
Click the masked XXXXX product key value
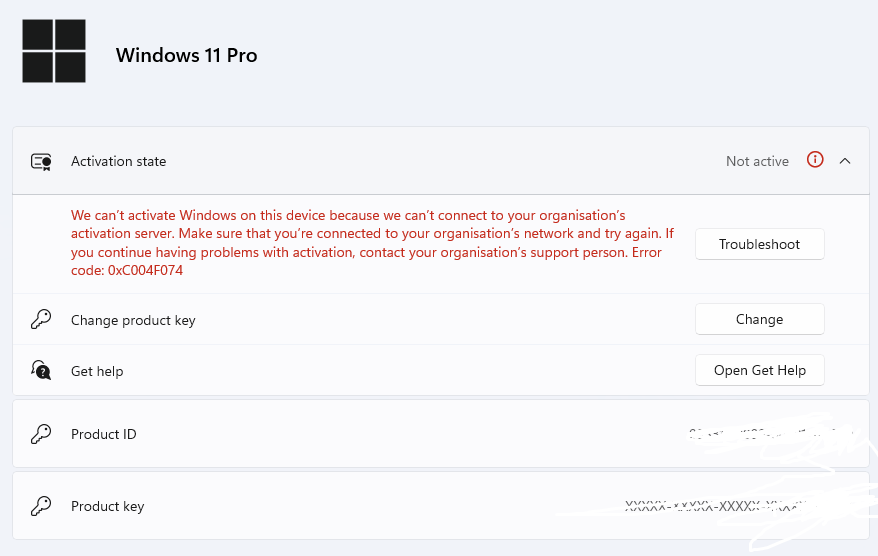point(718,506)
